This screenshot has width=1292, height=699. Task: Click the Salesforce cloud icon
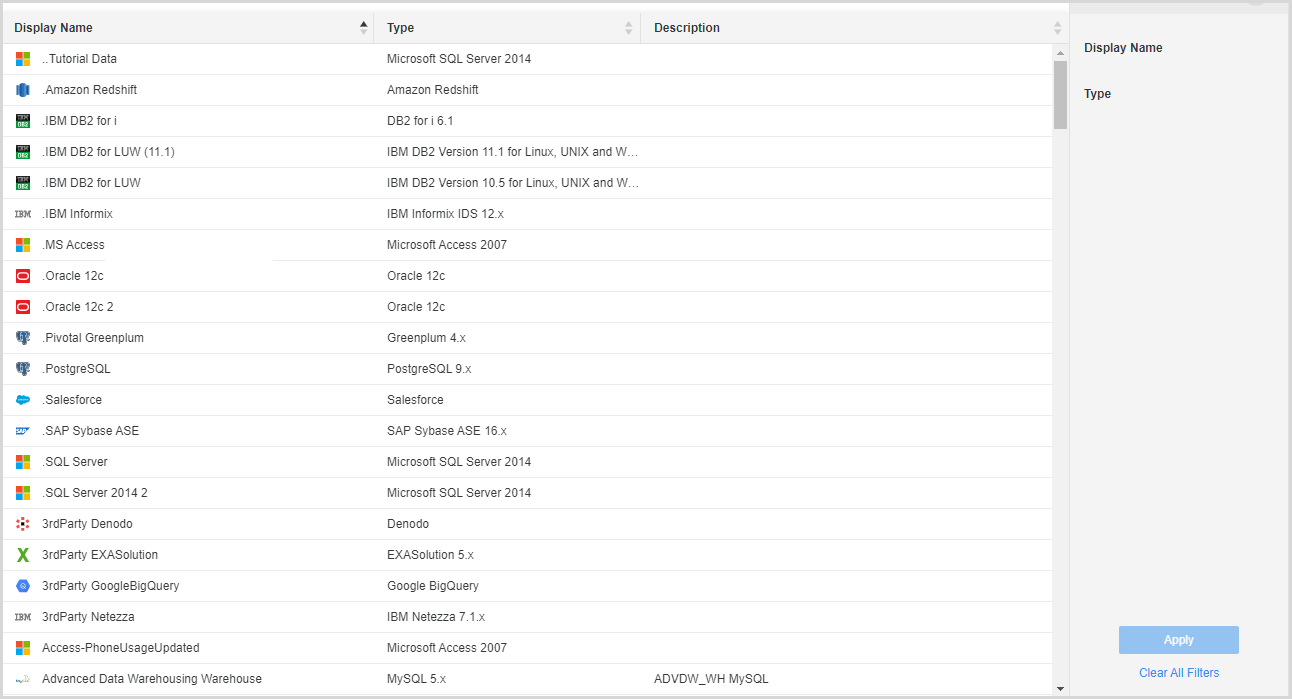click(23, 400)
